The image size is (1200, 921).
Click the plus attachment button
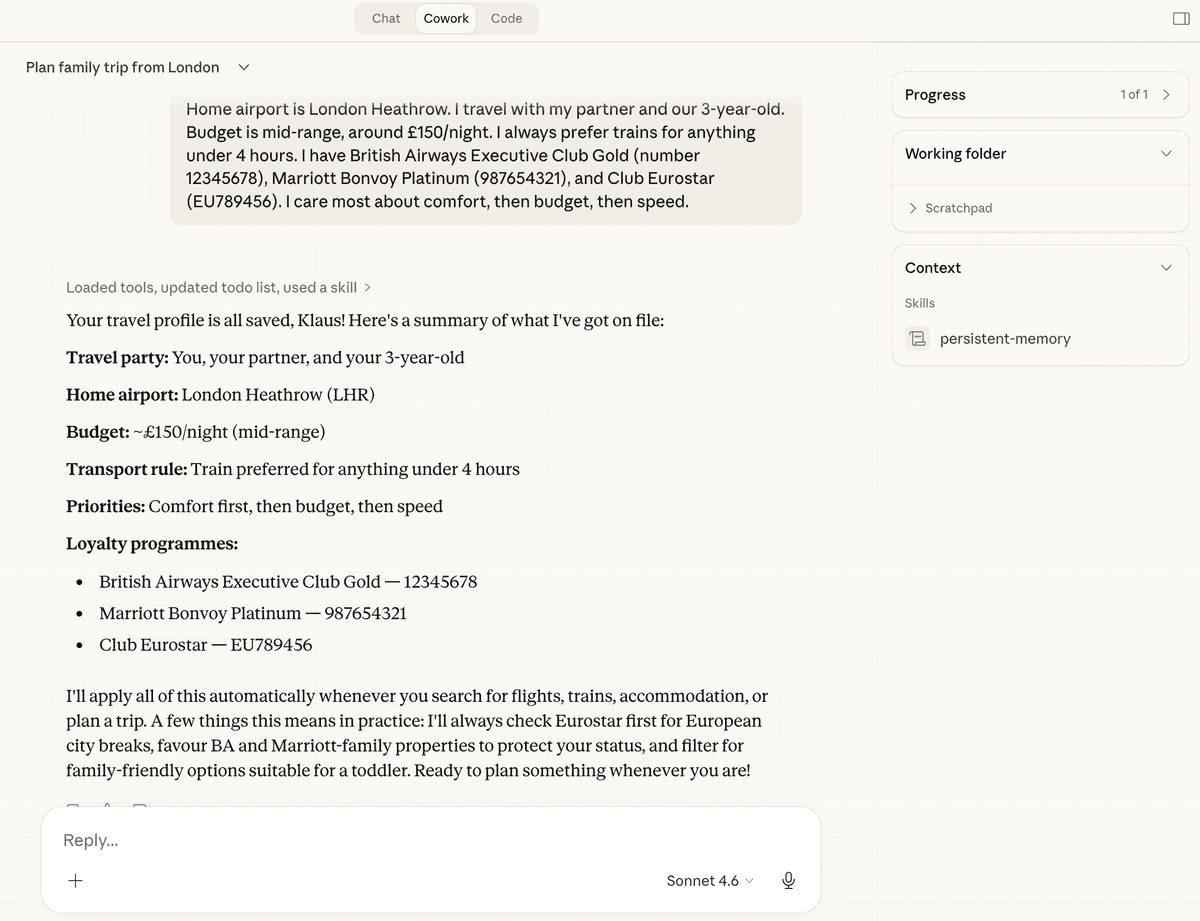click(x=75, y=881)
